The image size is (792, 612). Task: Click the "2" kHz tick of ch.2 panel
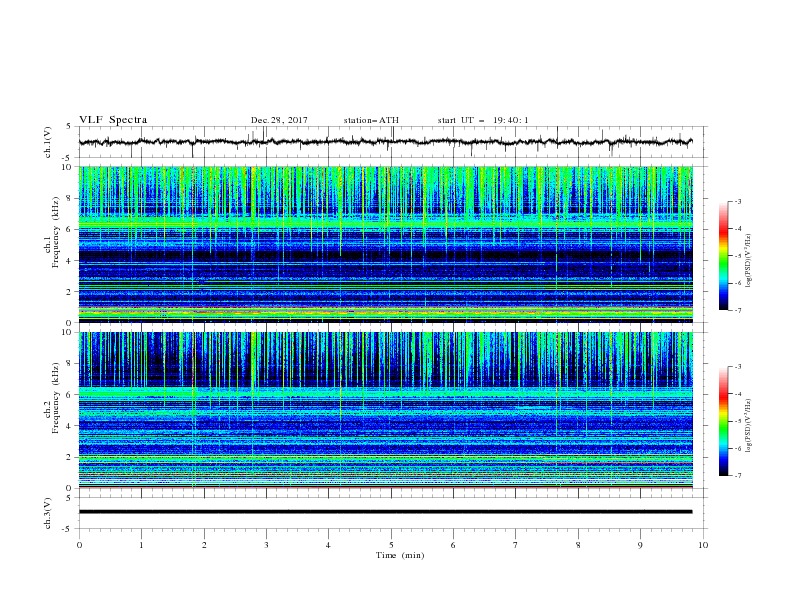point(70,457)
